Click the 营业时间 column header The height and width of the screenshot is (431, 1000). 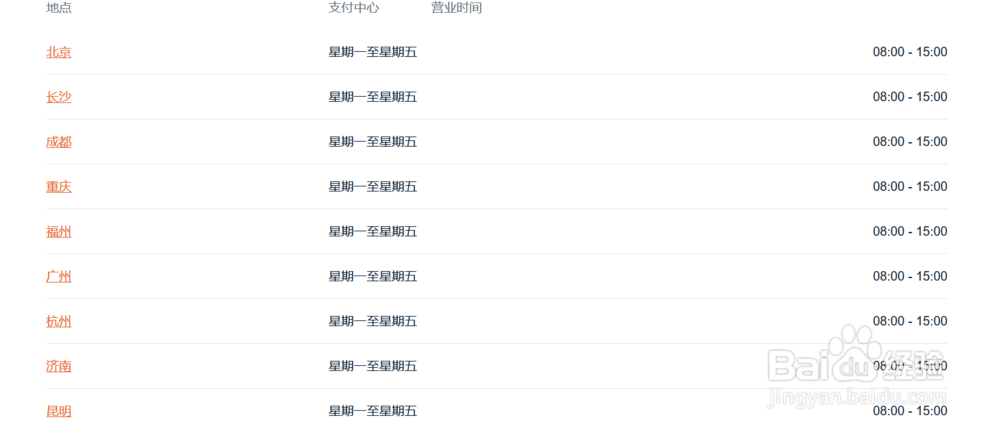pos(457,8)
